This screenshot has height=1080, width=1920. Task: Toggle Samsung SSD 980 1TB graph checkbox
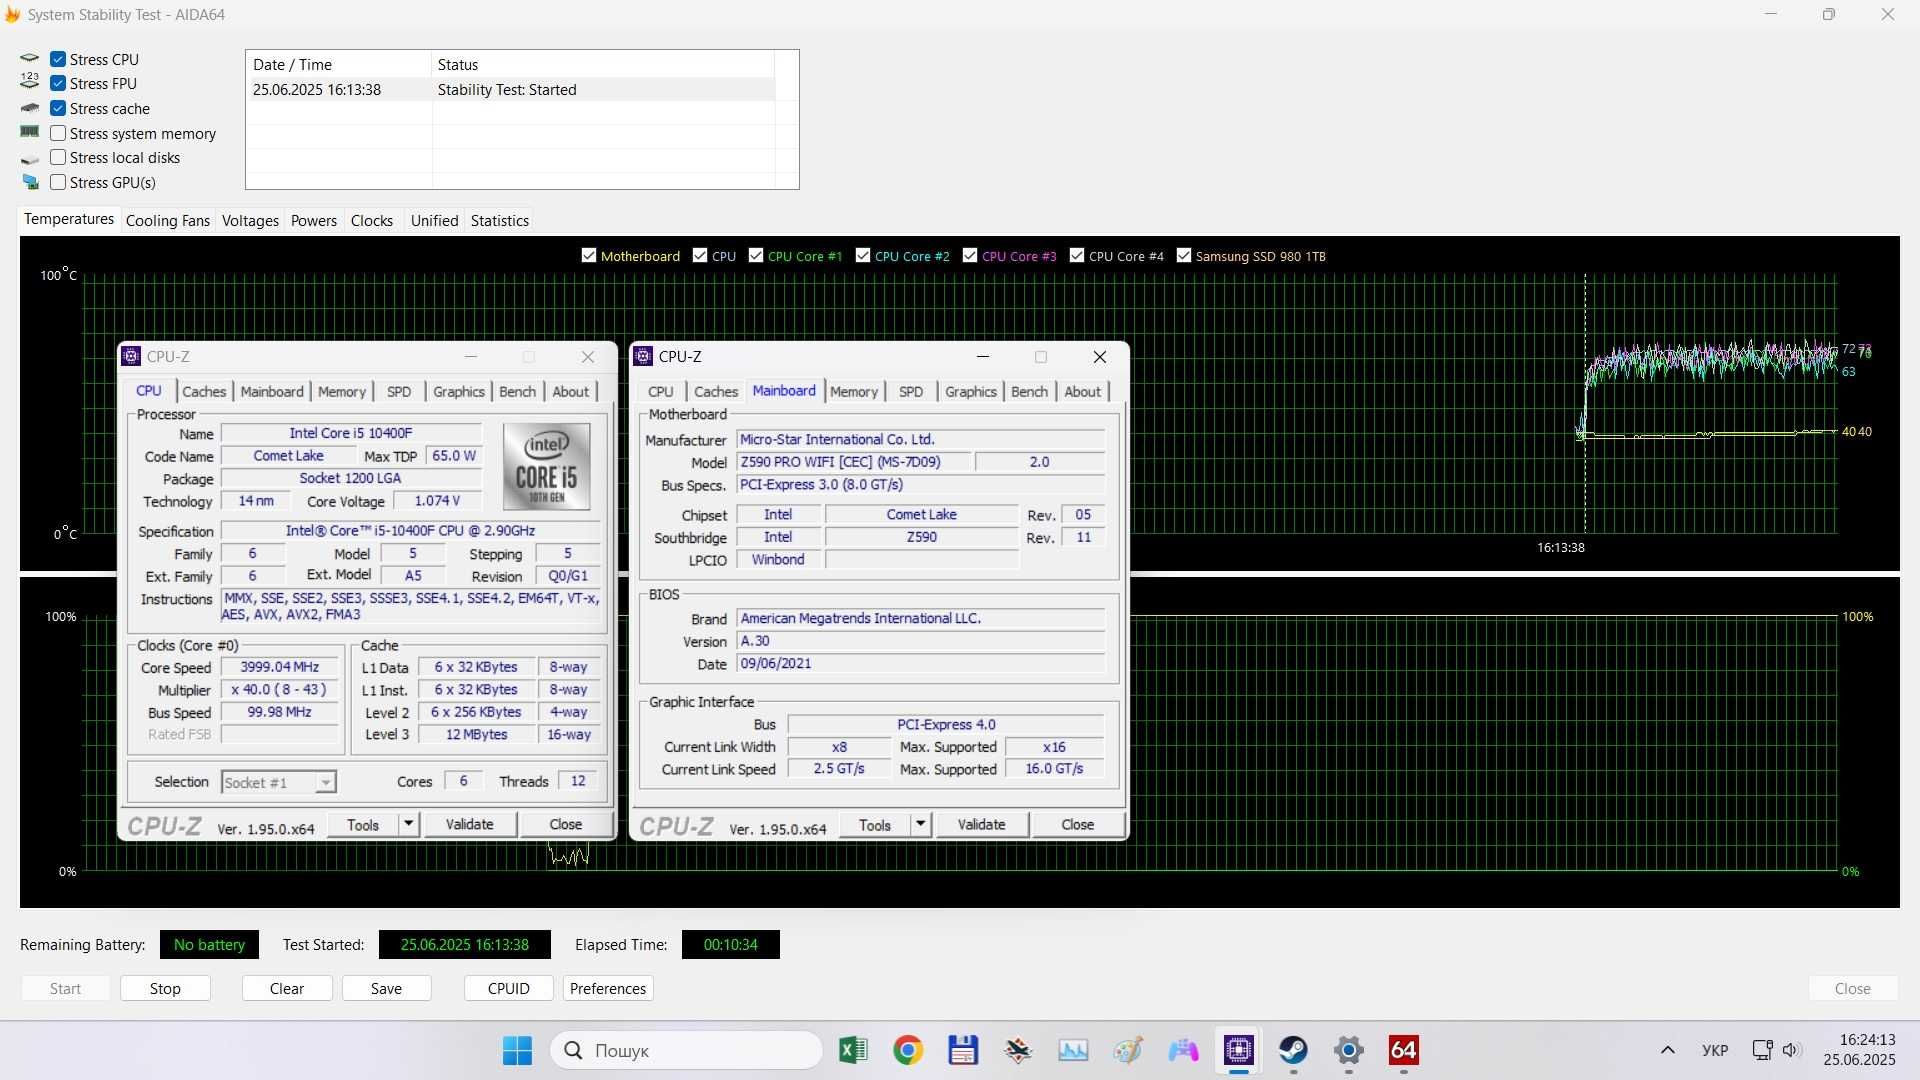[x=1184, y=255]
